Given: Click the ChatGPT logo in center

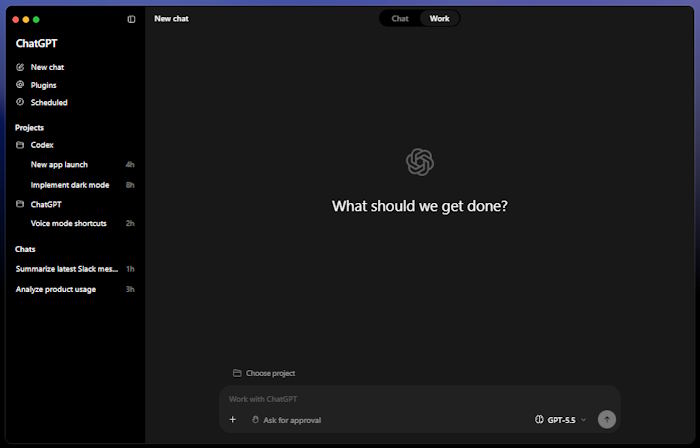Looking at the screenshot, I should point(420,162).
